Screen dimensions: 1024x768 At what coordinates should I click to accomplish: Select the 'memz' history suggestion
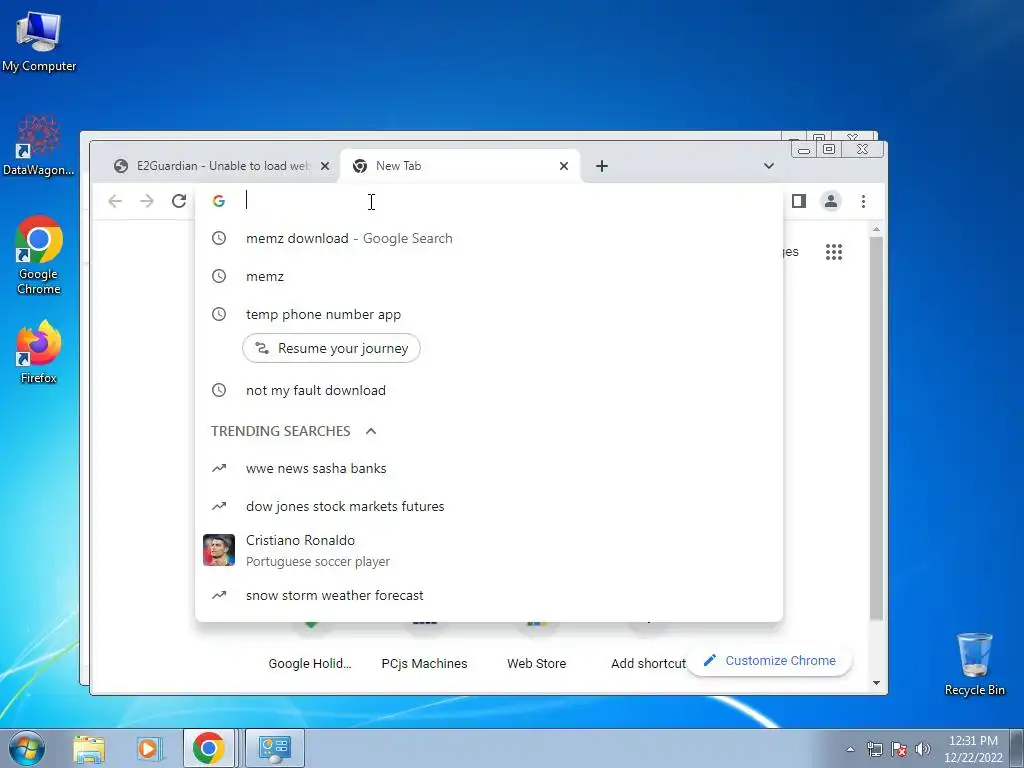[488, 276]
